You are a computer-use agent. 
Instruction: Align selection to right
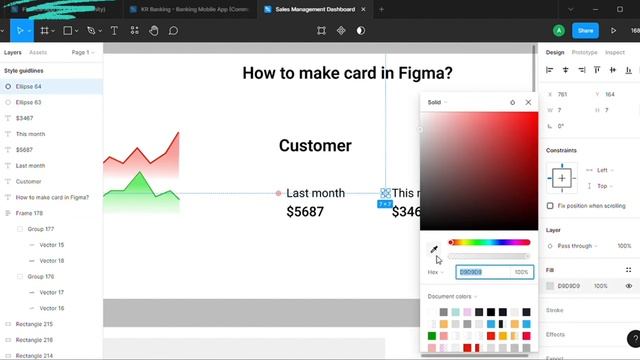tap(581, 70)
